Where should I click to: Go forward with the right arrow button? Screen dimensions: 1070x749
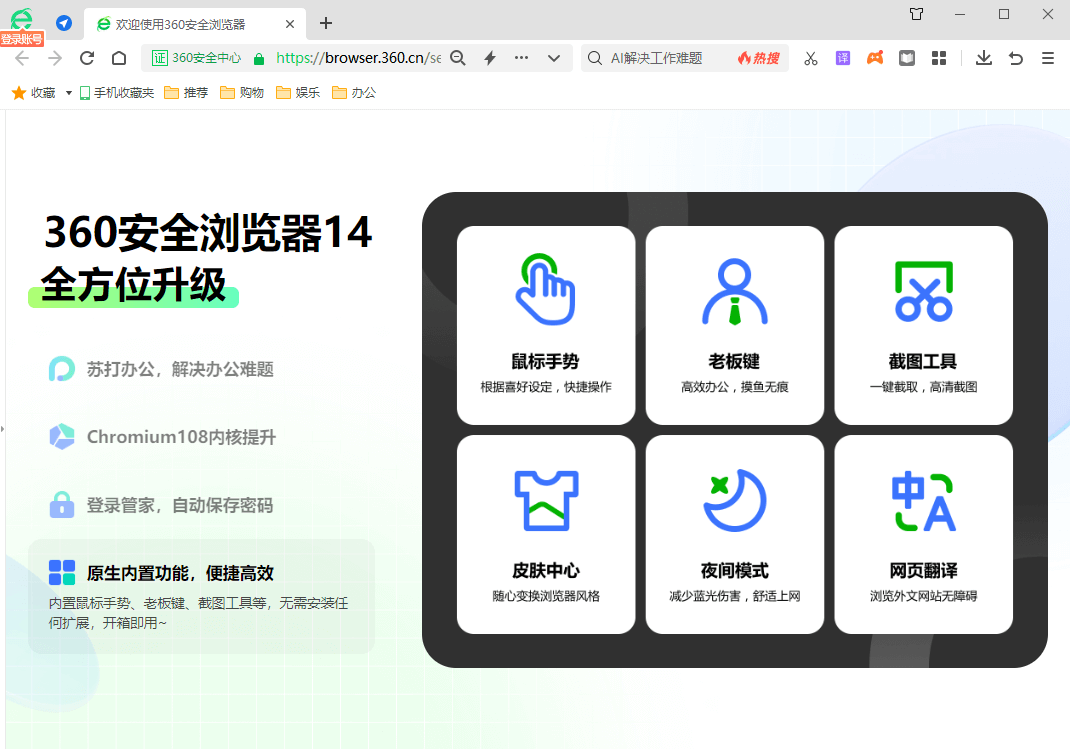click(x=55, y=58)
